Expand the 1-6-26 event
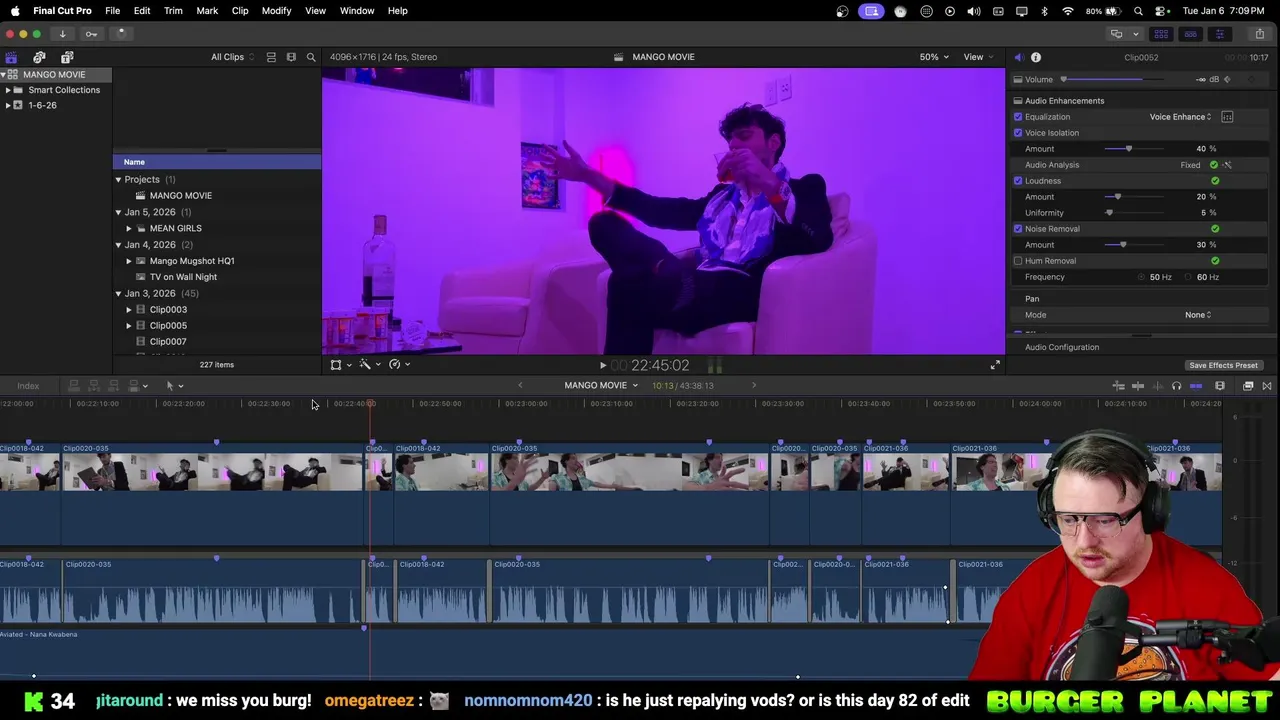 8,105
